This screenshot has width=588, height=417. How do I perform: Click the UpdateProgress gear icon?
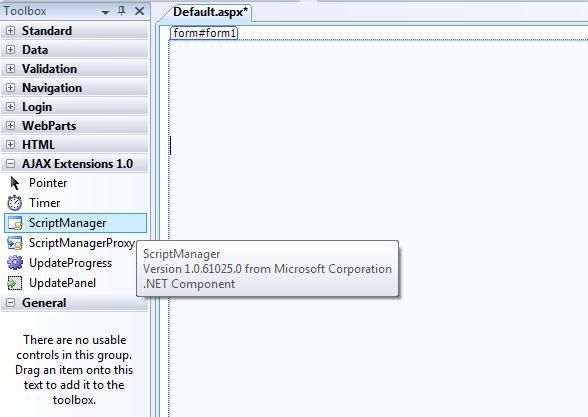point(15,263)
